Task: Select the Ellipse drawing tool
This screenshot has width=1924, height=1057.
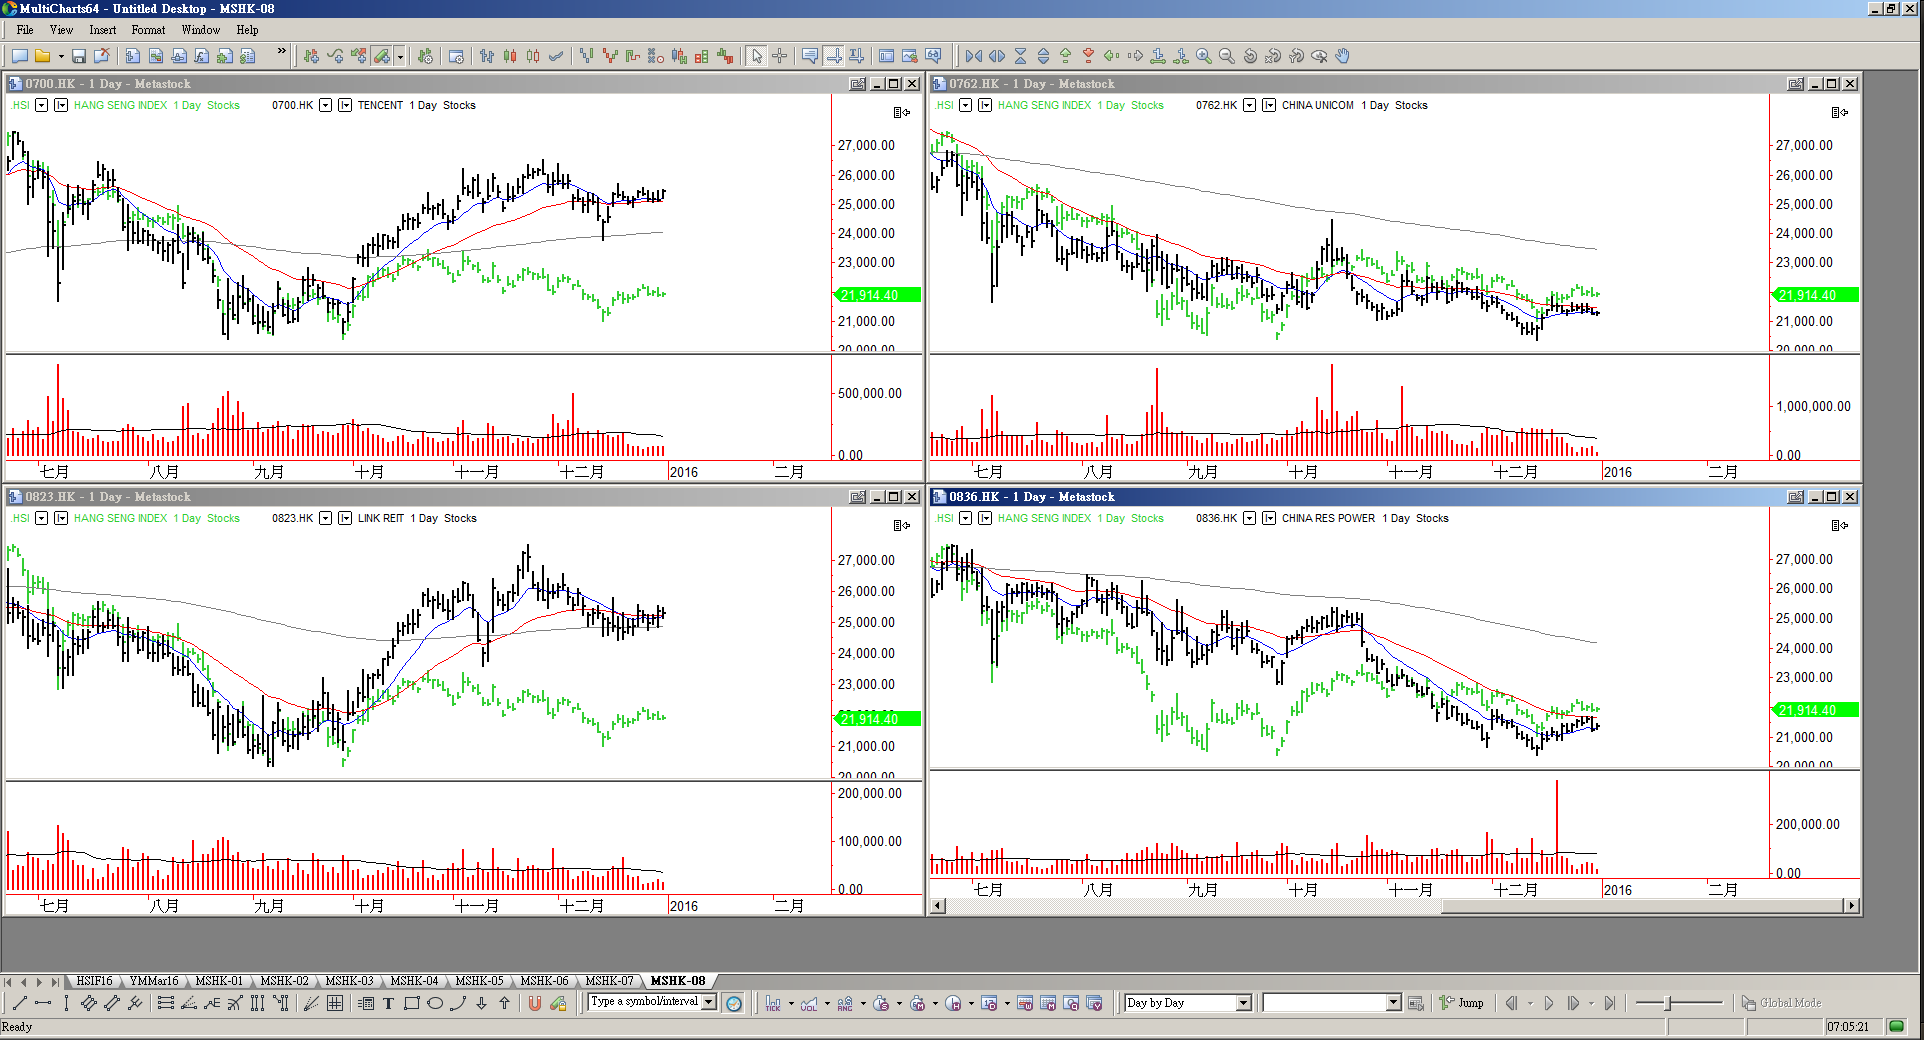Action: (434, 1003)
